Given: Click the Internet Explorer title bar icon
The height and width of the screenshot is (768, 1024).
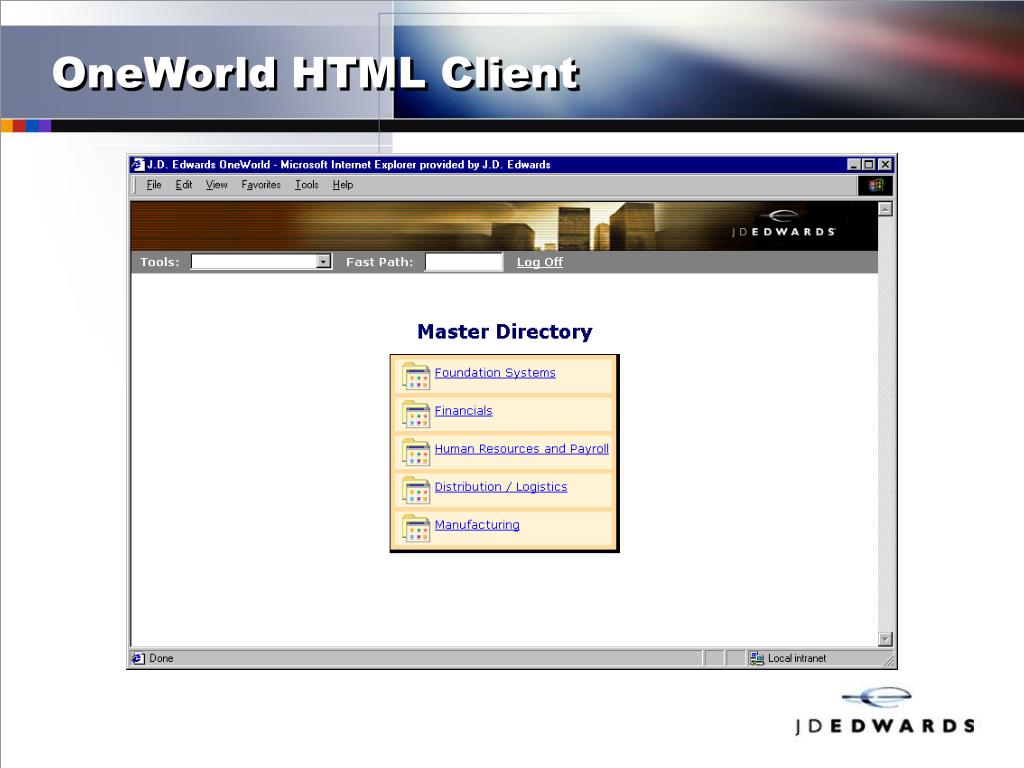Looking at the screenshot, I should tap(138, 165).
